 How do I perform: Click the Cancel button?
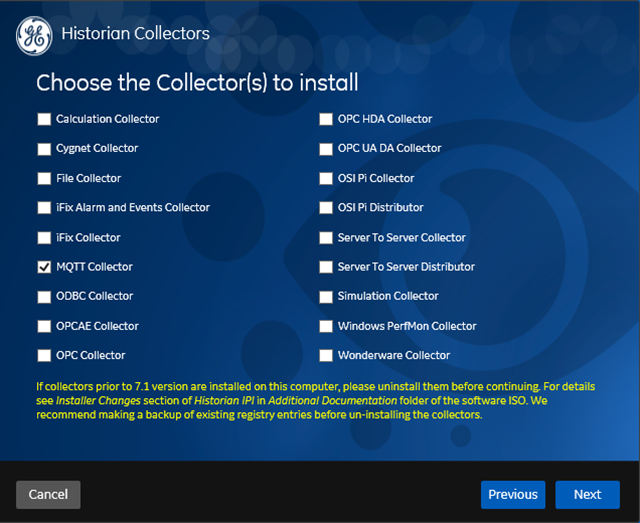pyautogui.click(x=48, y=494)
